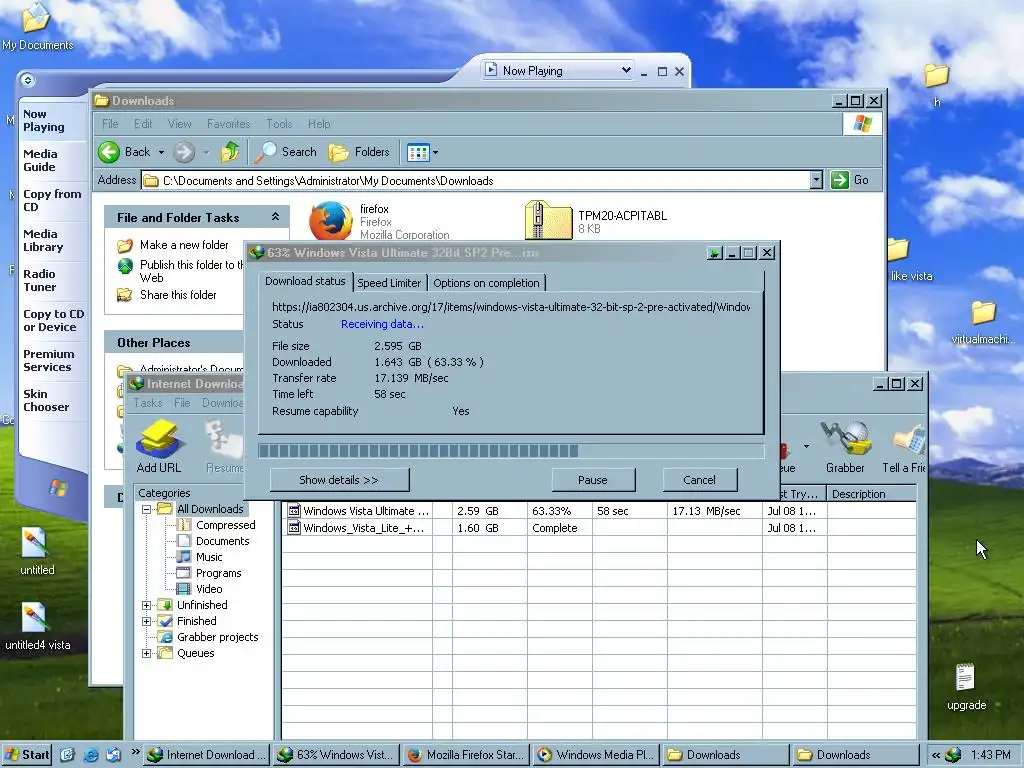1024x768 pixels.
Task: Click the Search icon in Downloads toolbar
Action: (x=265, y=152)
